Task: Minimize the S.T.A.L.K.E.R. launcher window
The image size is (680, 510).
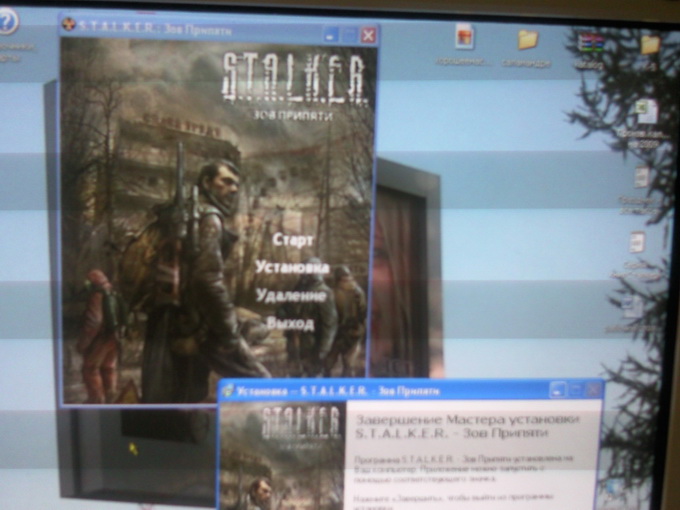Action: pos(331,36)
